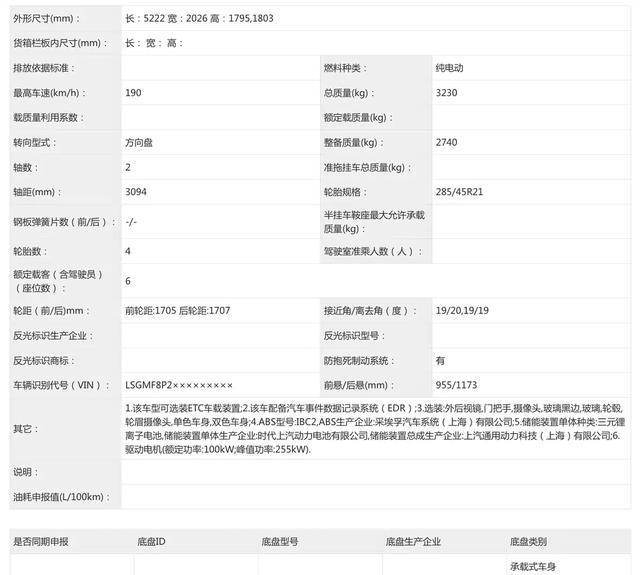The width and height of the screenshot is (640, 575).
Task: Click the 轮胎数 value 4
Action: click(x=128, y=250)
